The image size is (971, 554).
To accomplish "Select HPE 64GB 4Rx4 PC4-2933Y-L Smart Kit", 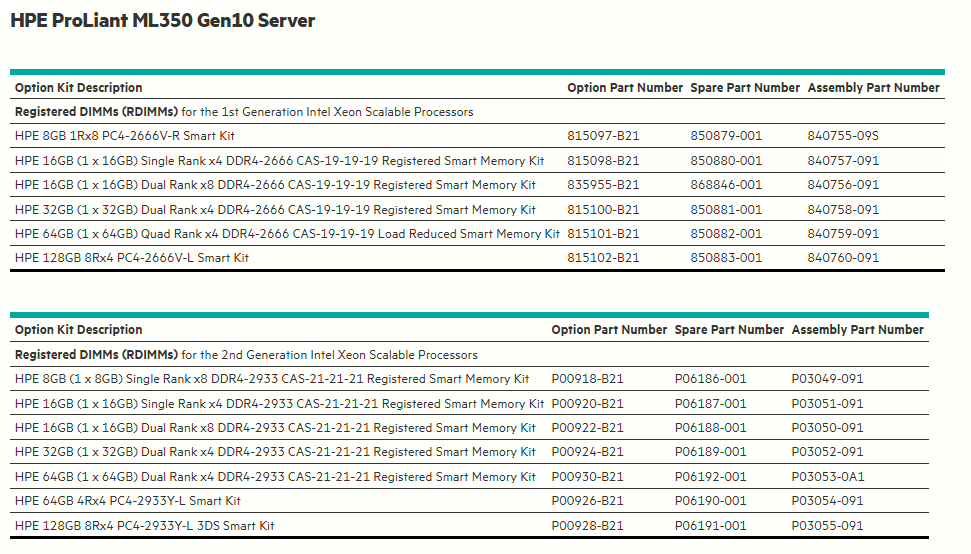I will tap(128, 501).
